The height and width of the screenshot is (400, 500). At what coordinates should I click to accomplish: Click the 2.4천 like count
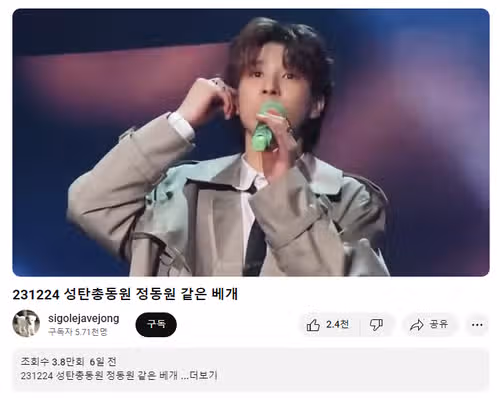[337, 324]
